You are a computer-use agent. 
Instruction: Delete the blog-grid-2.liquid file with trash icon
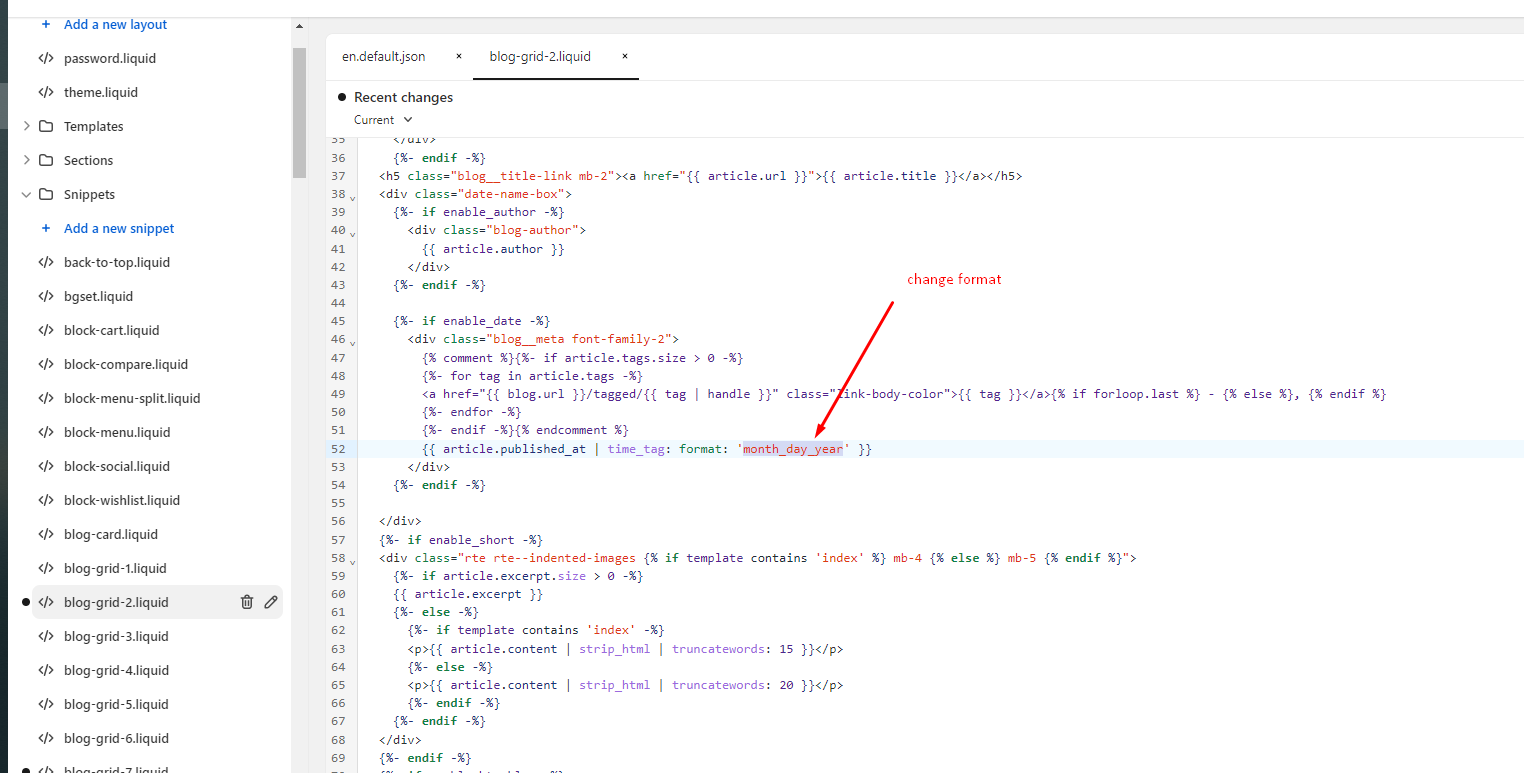[x=247, y=602]
